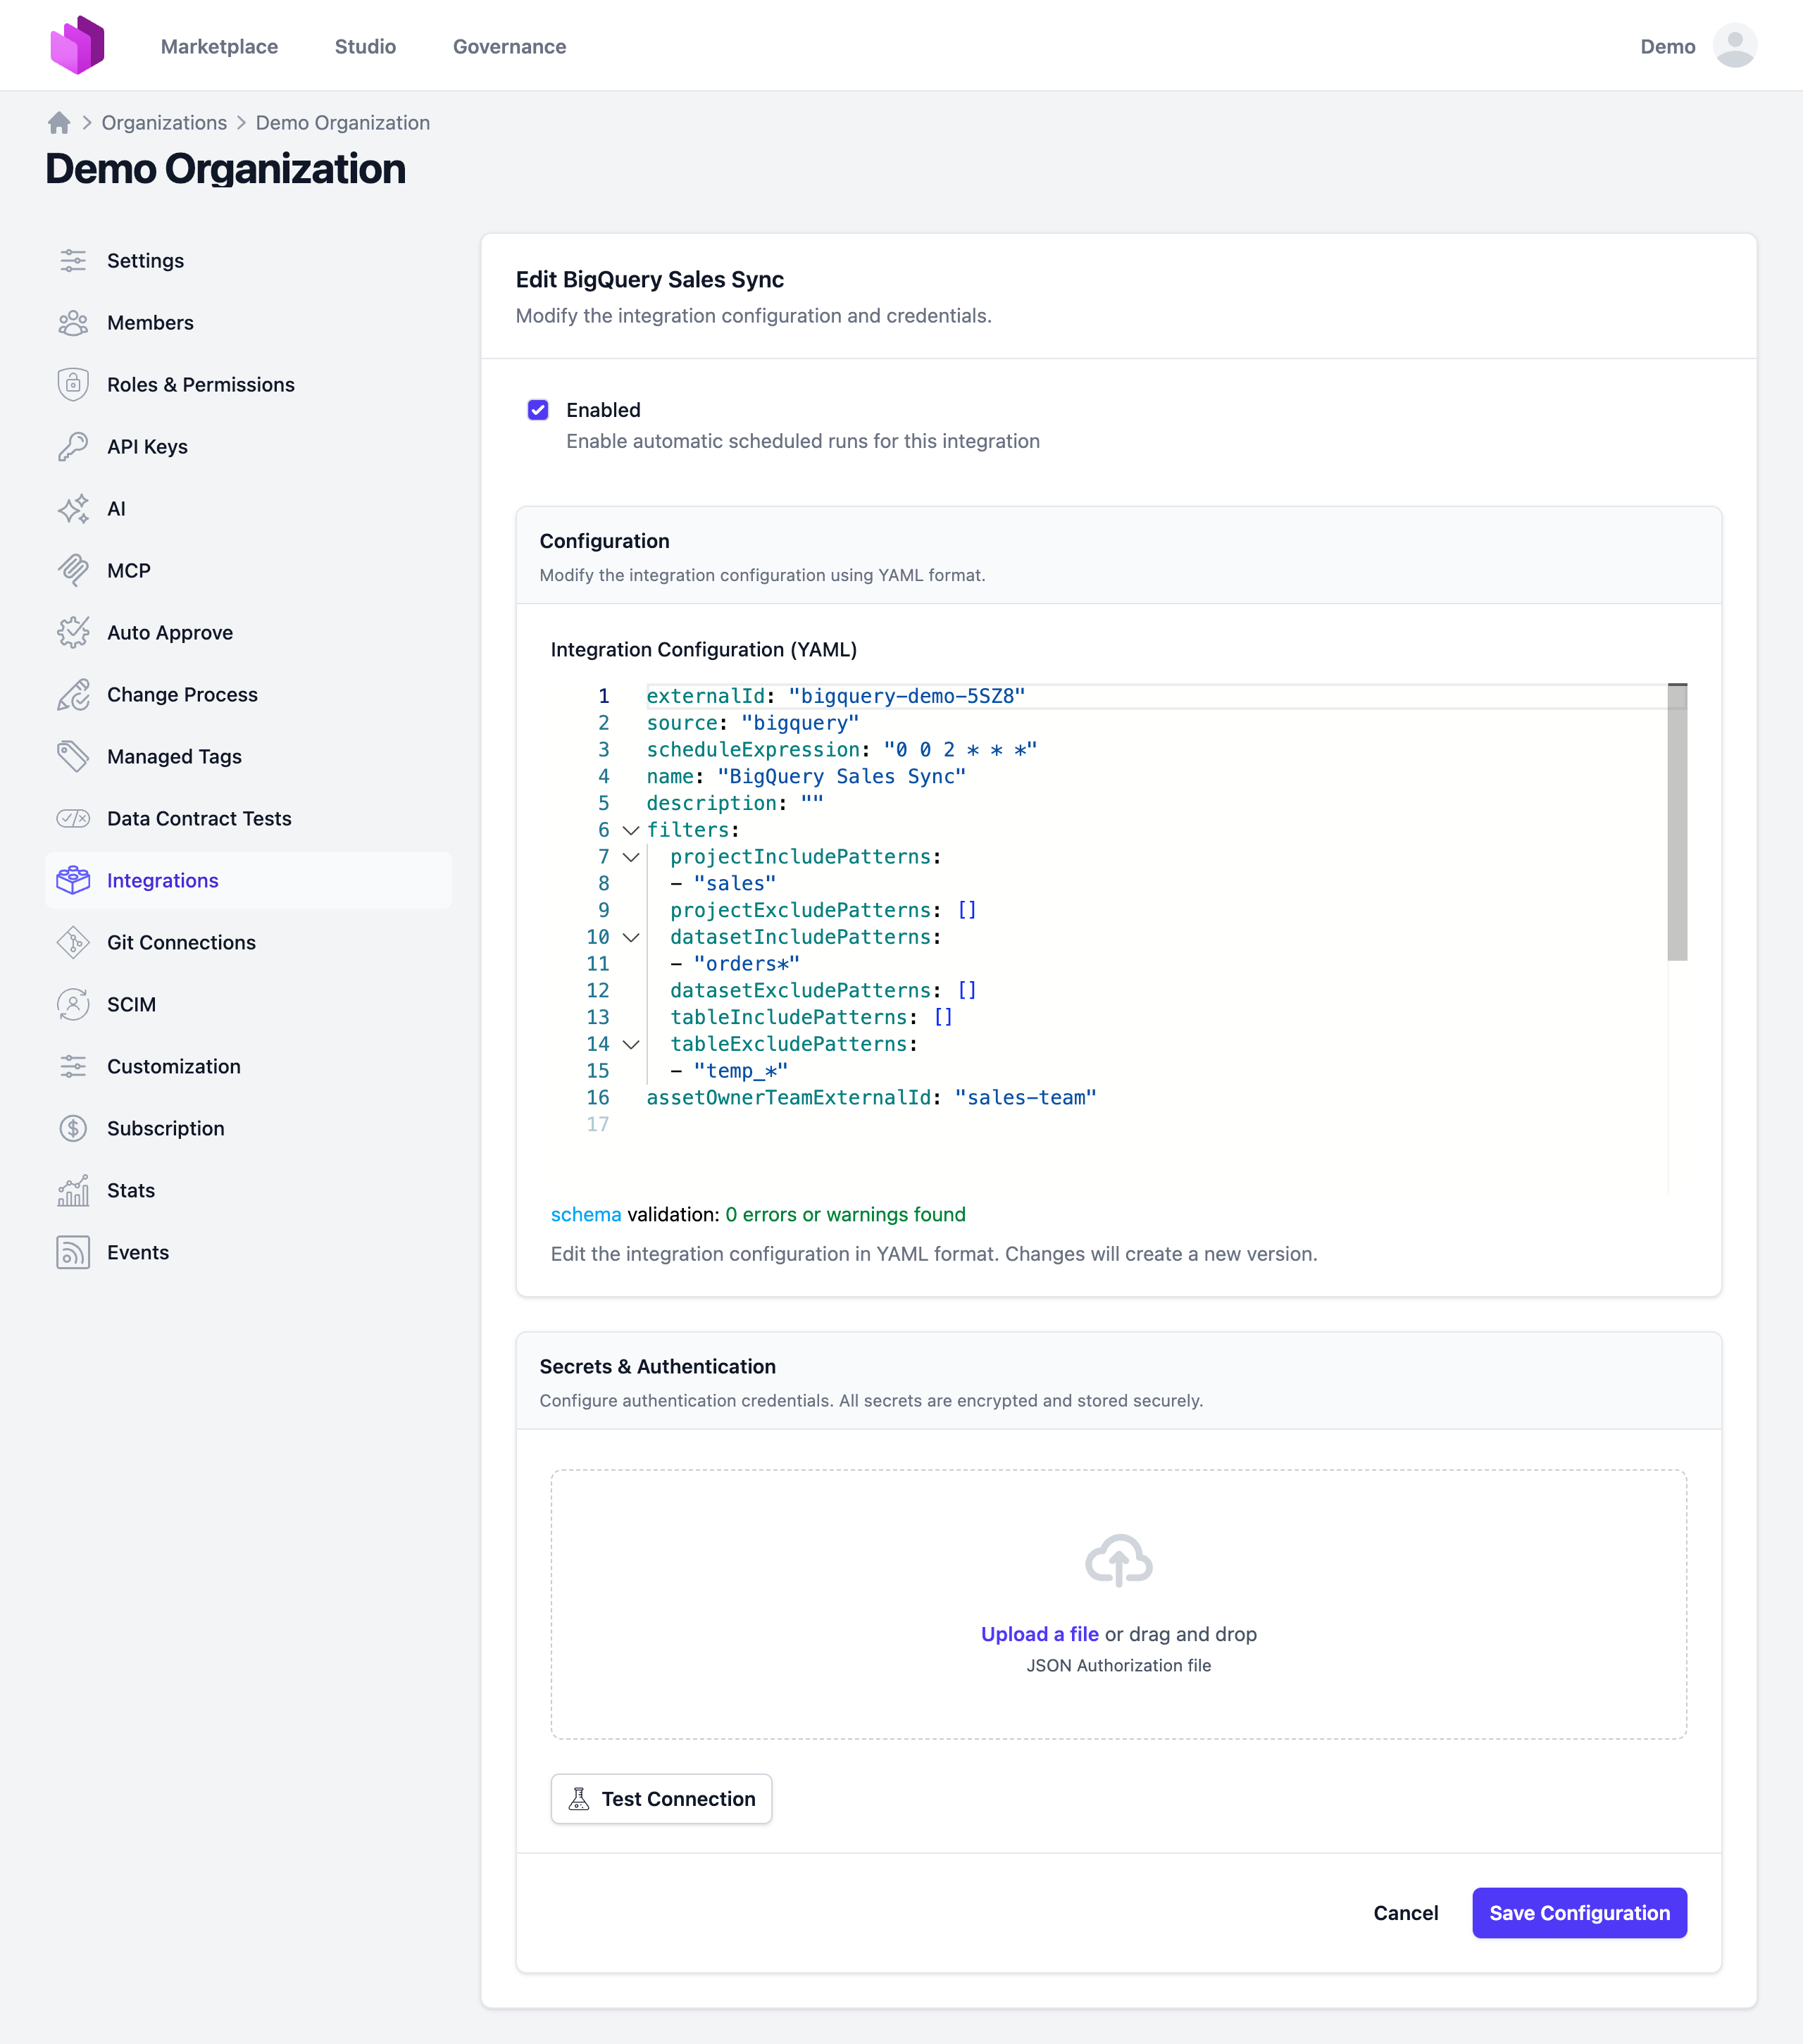This screenshot has width=1803, height=2044.
Task: Fold tableExcludePatterns on line 14
Action: click(x=630, y=1044)
